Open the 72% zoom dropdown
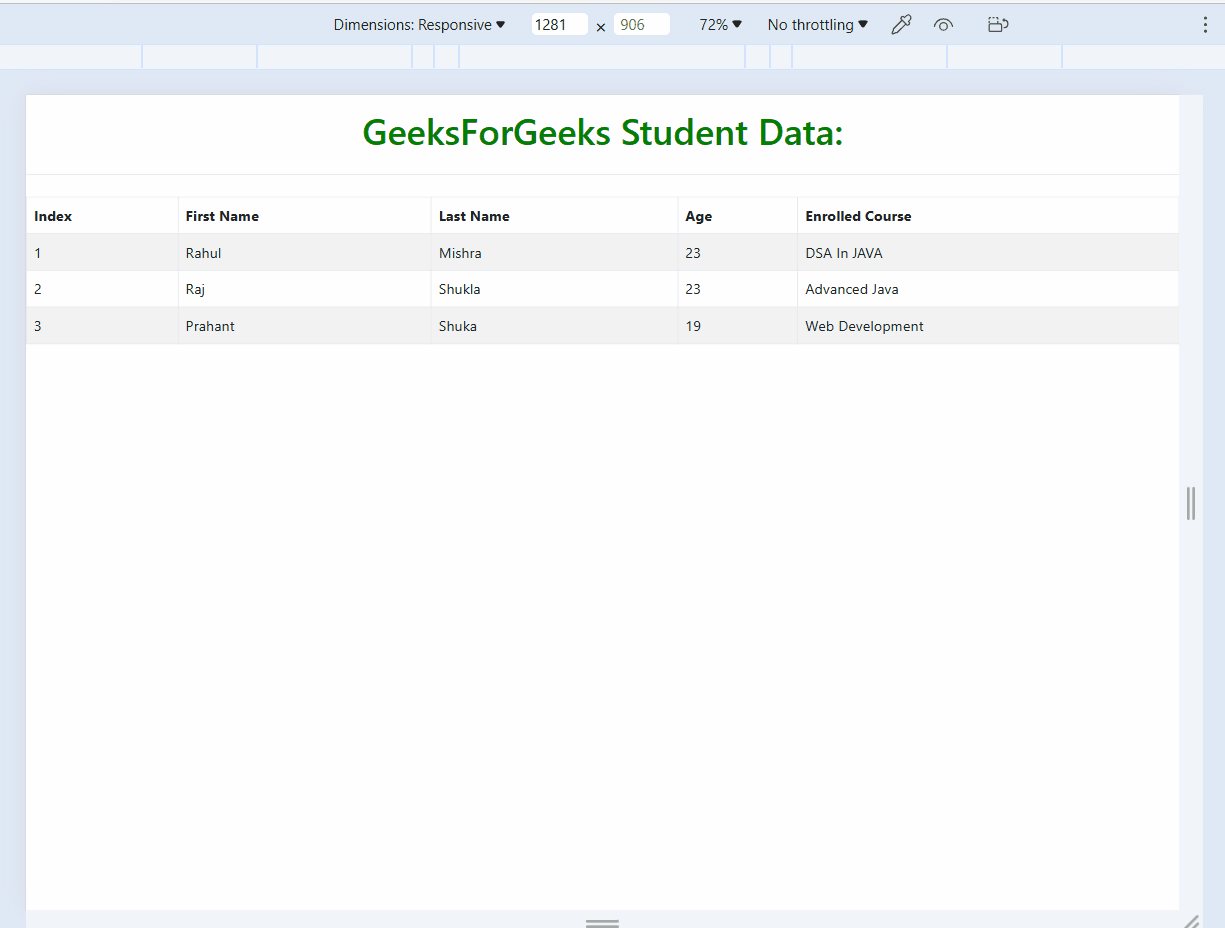The image size is (1225, 928). coord(720,25)
